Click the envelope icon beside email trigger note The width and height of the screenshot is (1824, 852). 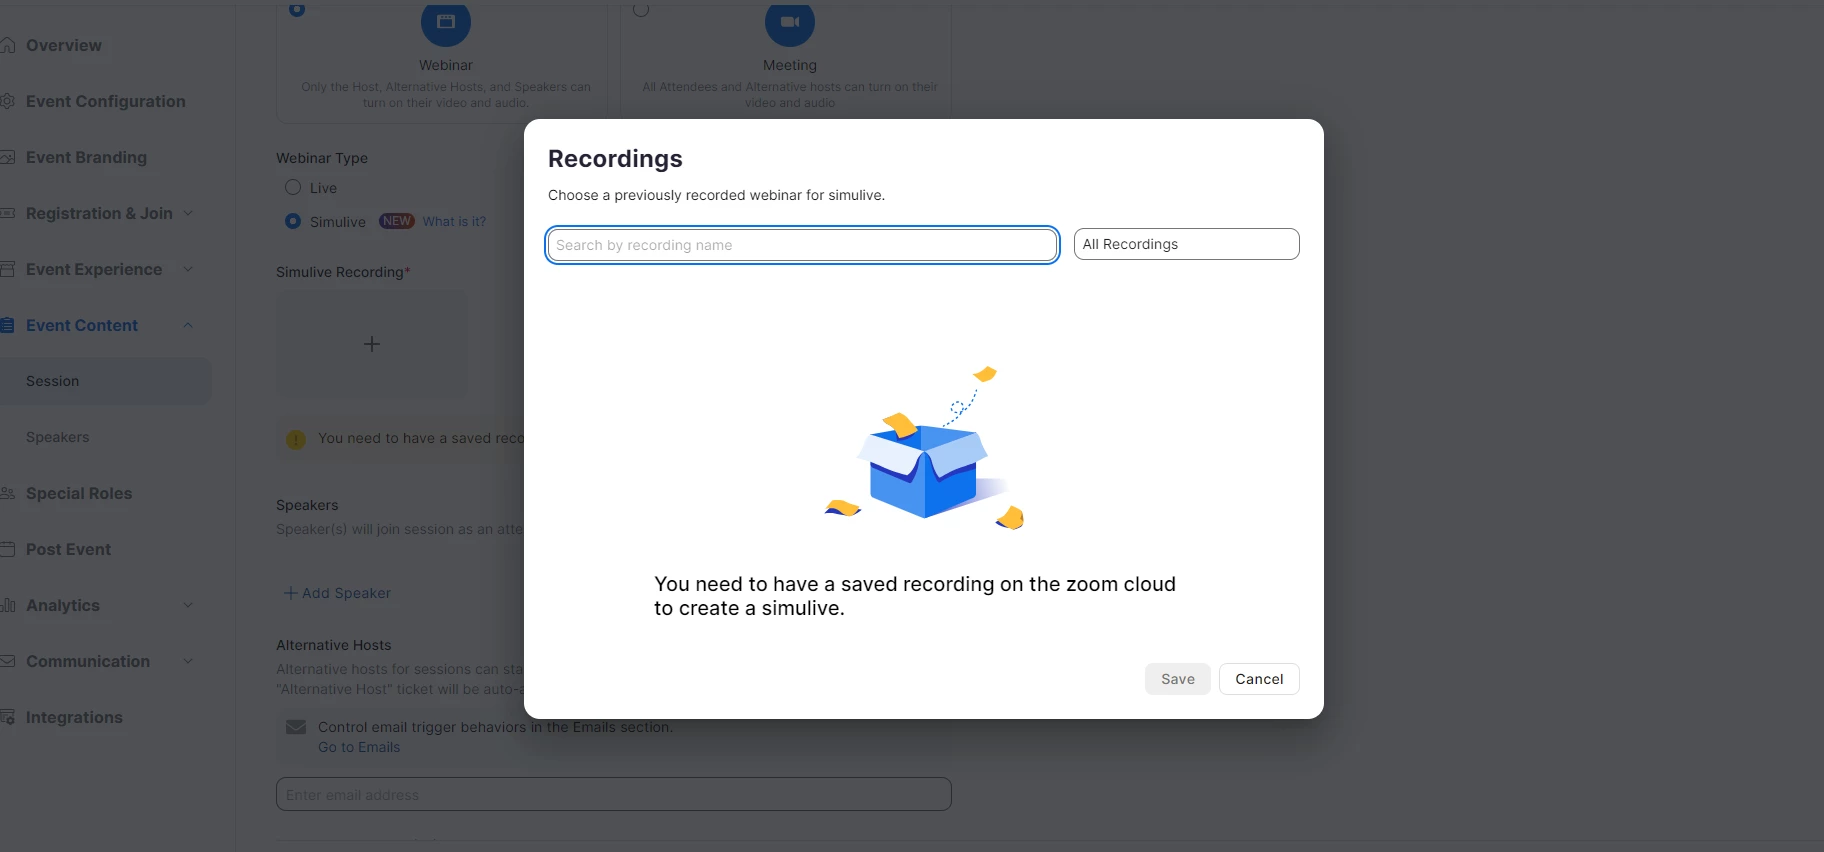[x=296, y=727]
